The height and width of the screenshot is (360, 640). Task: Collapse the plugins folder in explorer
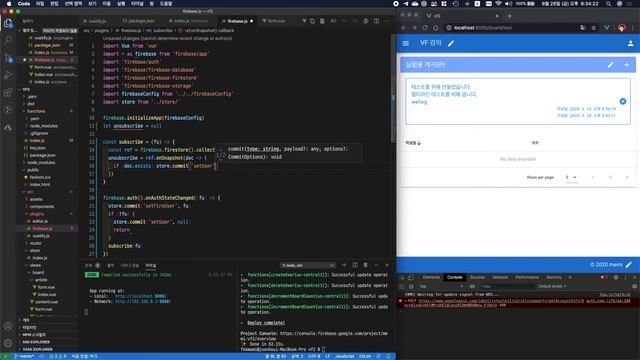[x=36, y=214]
